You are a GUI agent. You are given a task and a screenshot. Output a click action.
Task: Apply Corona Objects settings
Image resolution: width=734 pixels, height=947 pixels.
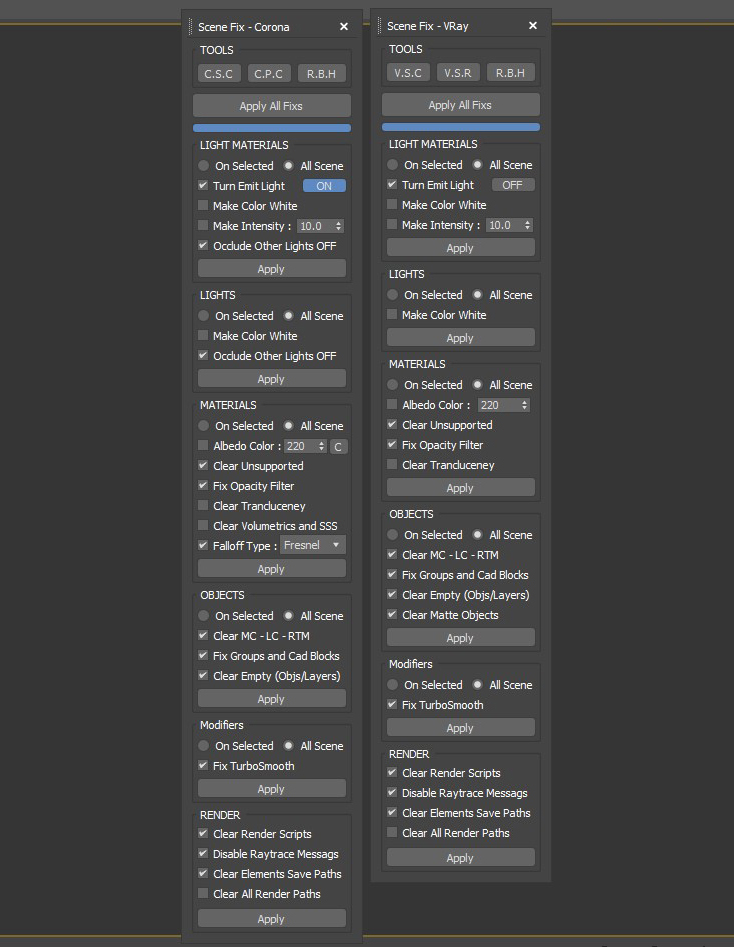click(x=271, y=699)
